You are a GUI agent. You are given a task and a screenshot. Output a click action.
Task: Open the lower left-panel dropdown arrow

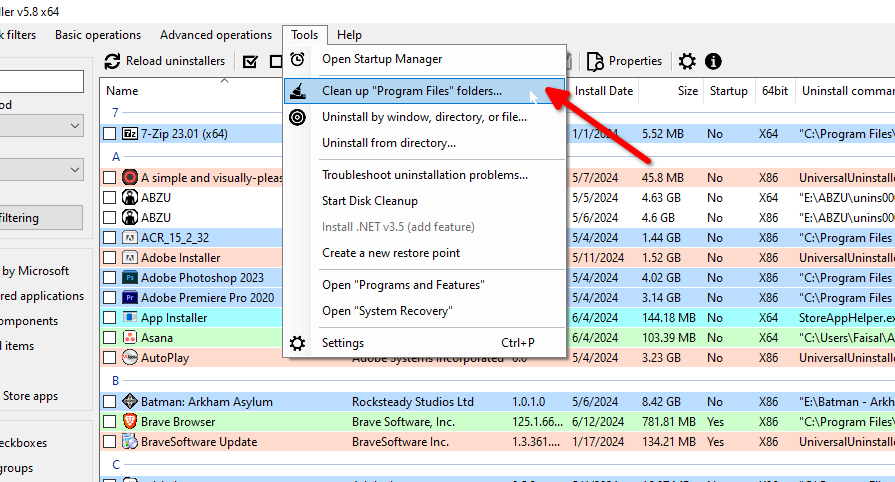tap(75, 170)
